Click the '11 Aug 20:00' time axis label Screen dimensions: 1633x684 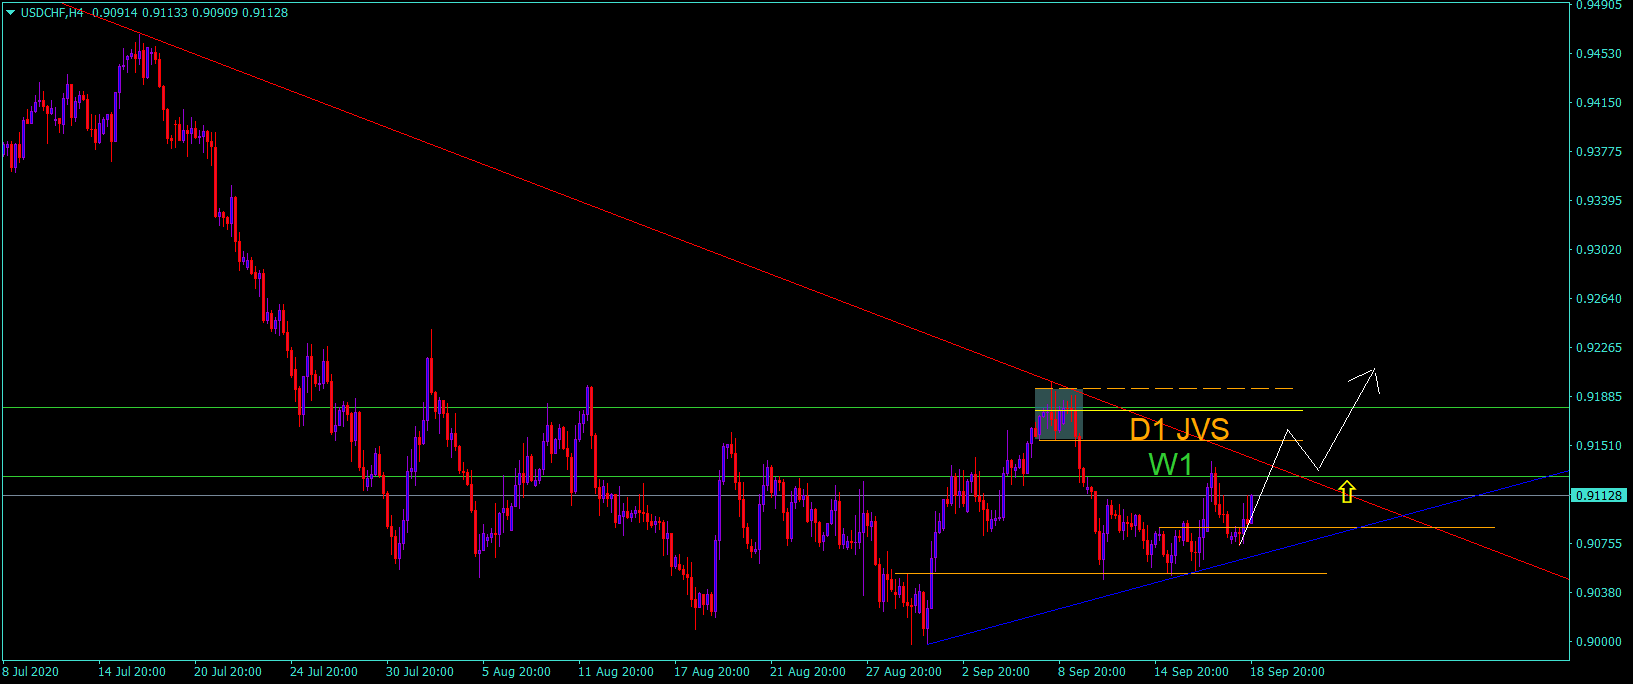(616, 672)
